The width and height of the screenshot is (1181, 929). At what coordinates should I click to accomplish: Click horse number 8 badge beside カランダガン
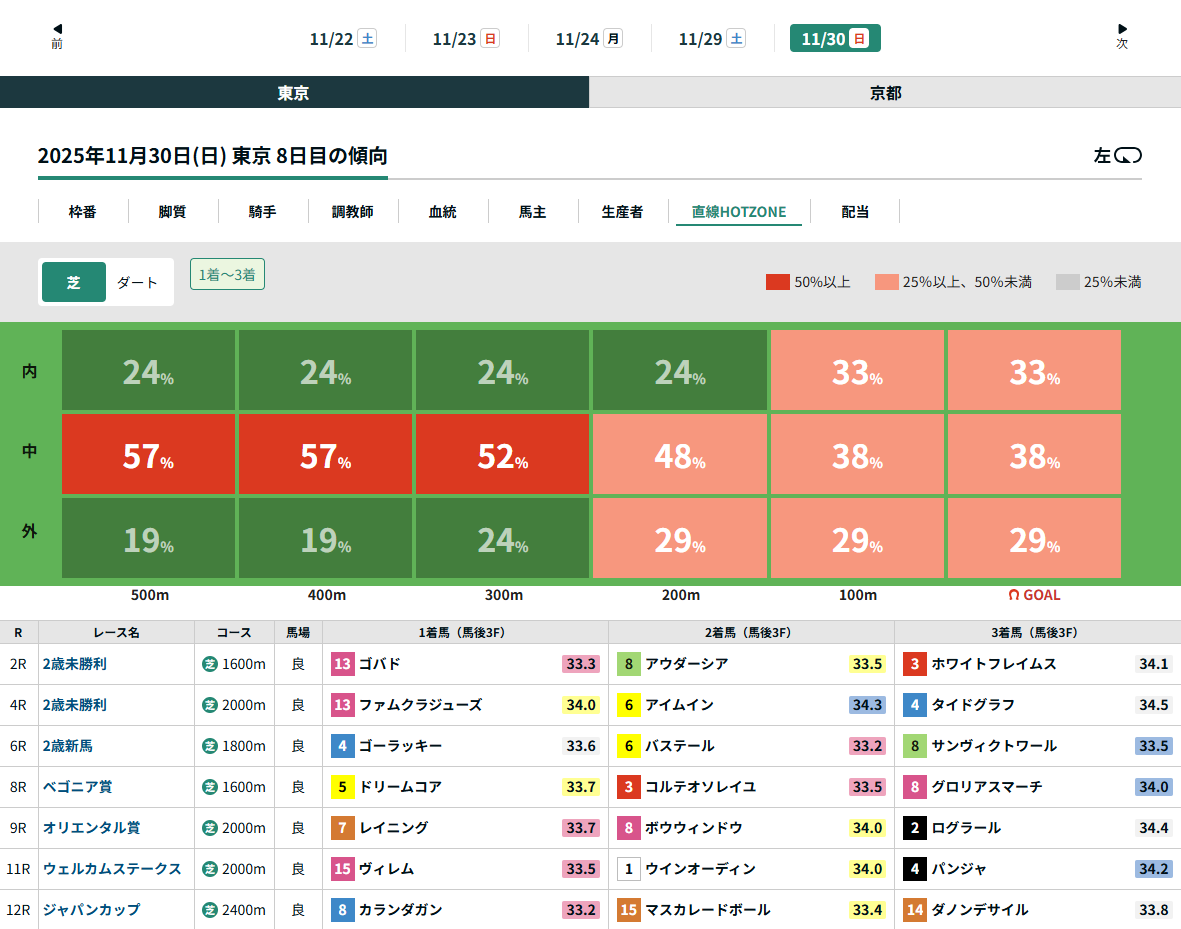click(343, 910)
